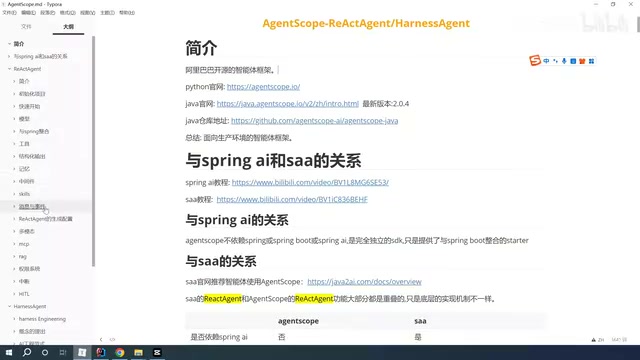The width and height of the screenshot is (640, 360).
Task: Open the 段落(P) menu
Action: 47,13
